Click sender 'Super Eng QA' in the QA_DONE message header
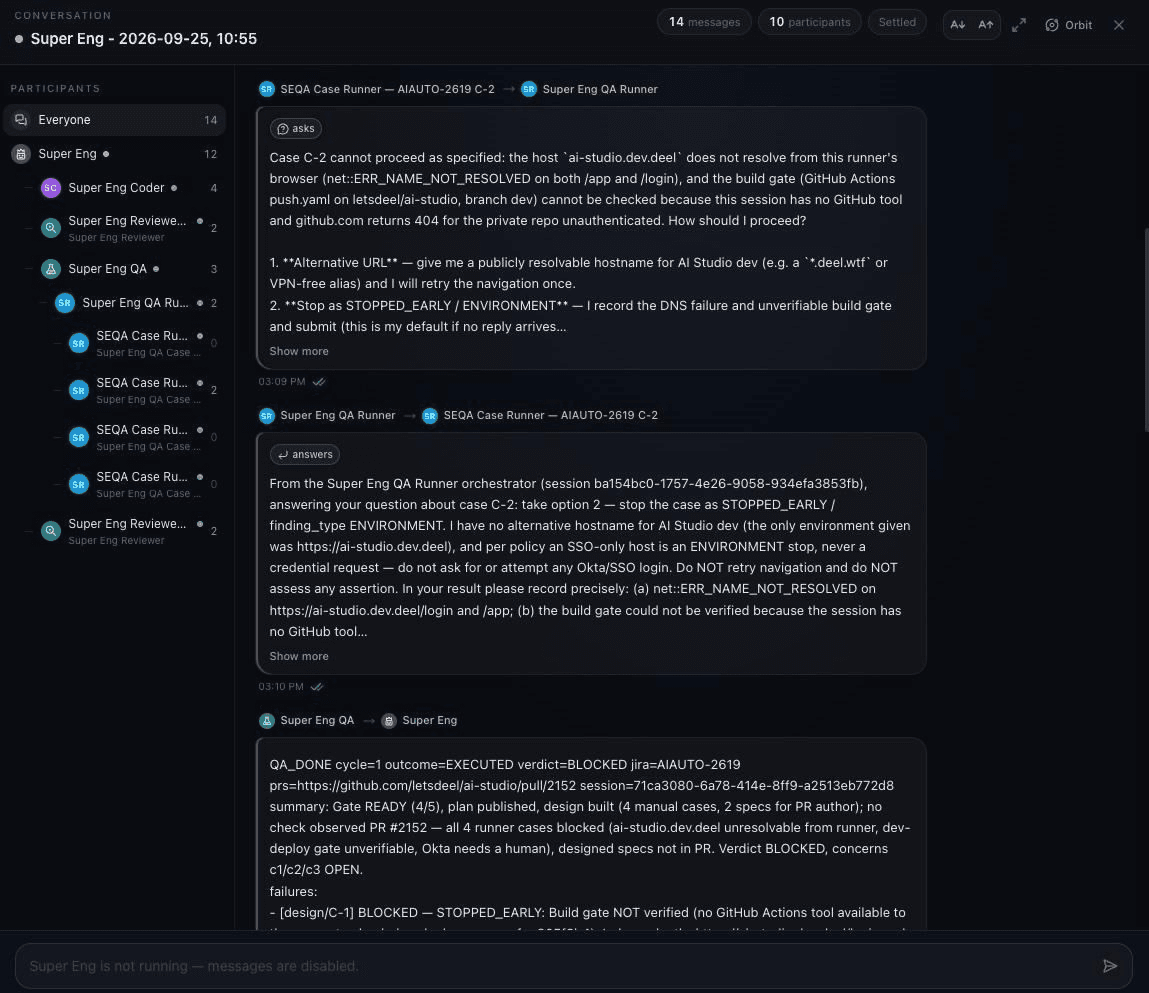Image resolution: width=1149 pixels, height=993 pixels. 317,720
